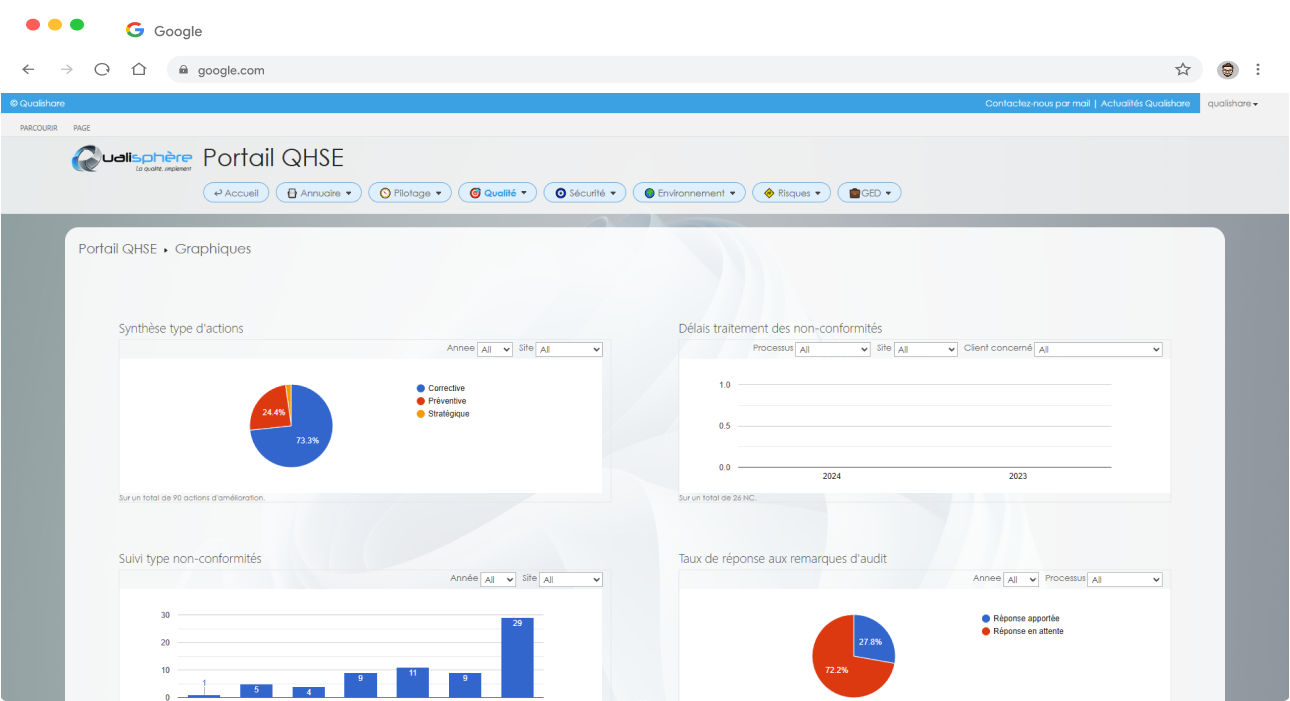
Task: Open Annee dropdown in Synthèse type d'actions
Action: [495, 350]
